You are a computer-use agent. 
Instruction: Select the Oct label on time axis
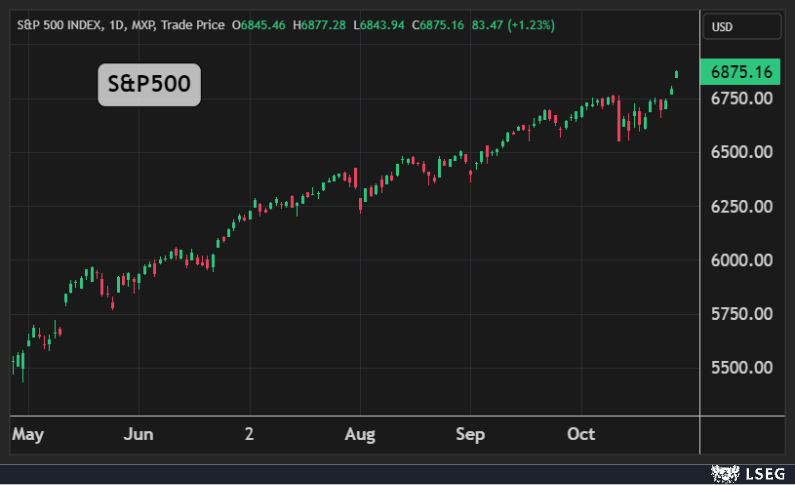(581, 434)
